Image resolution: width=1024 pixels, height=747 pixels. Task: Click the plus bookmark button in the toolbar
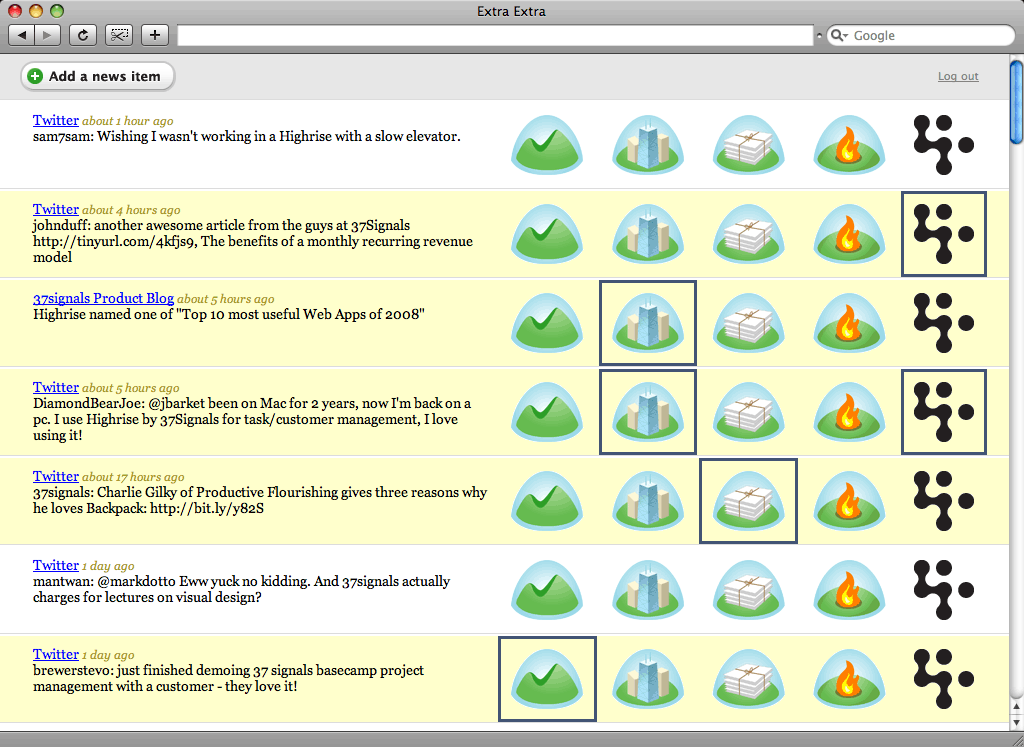tap(155, 35)
